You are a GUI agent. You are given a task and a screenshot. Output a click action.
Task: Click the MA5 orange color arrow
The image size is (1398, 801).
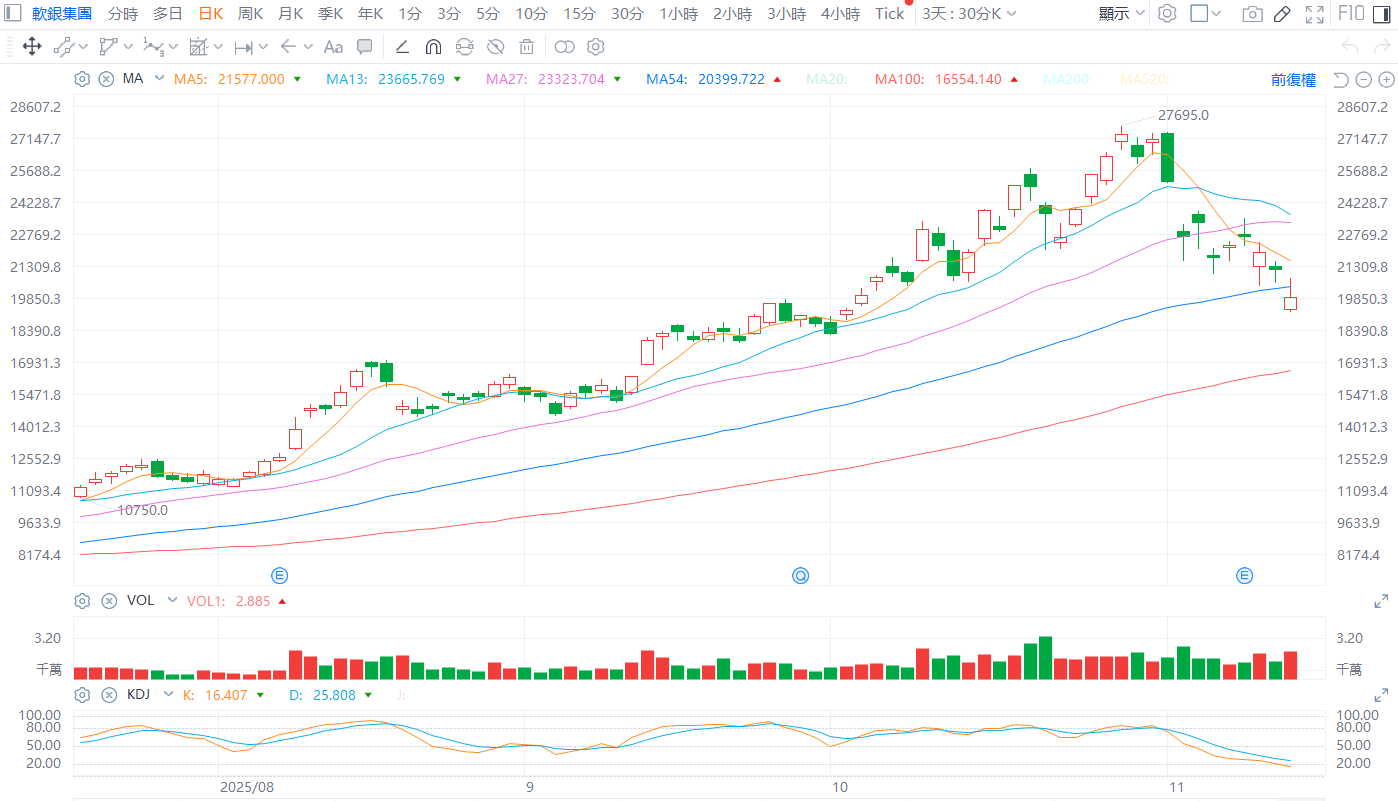(x=297, y=79)
